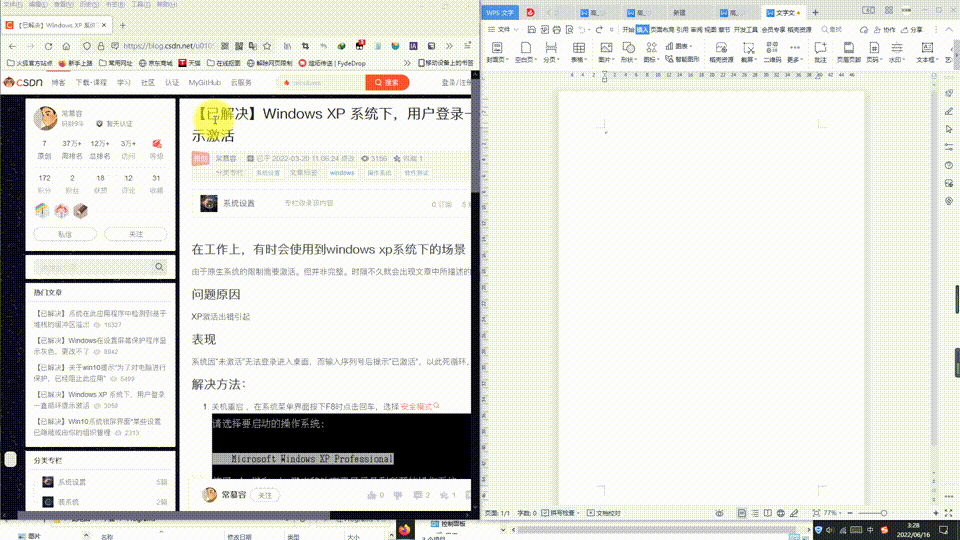Image resolution: width=960 pixels, height=540 pixels.
Task: Switch to reading view in WPS
Action: click(768, 513)
